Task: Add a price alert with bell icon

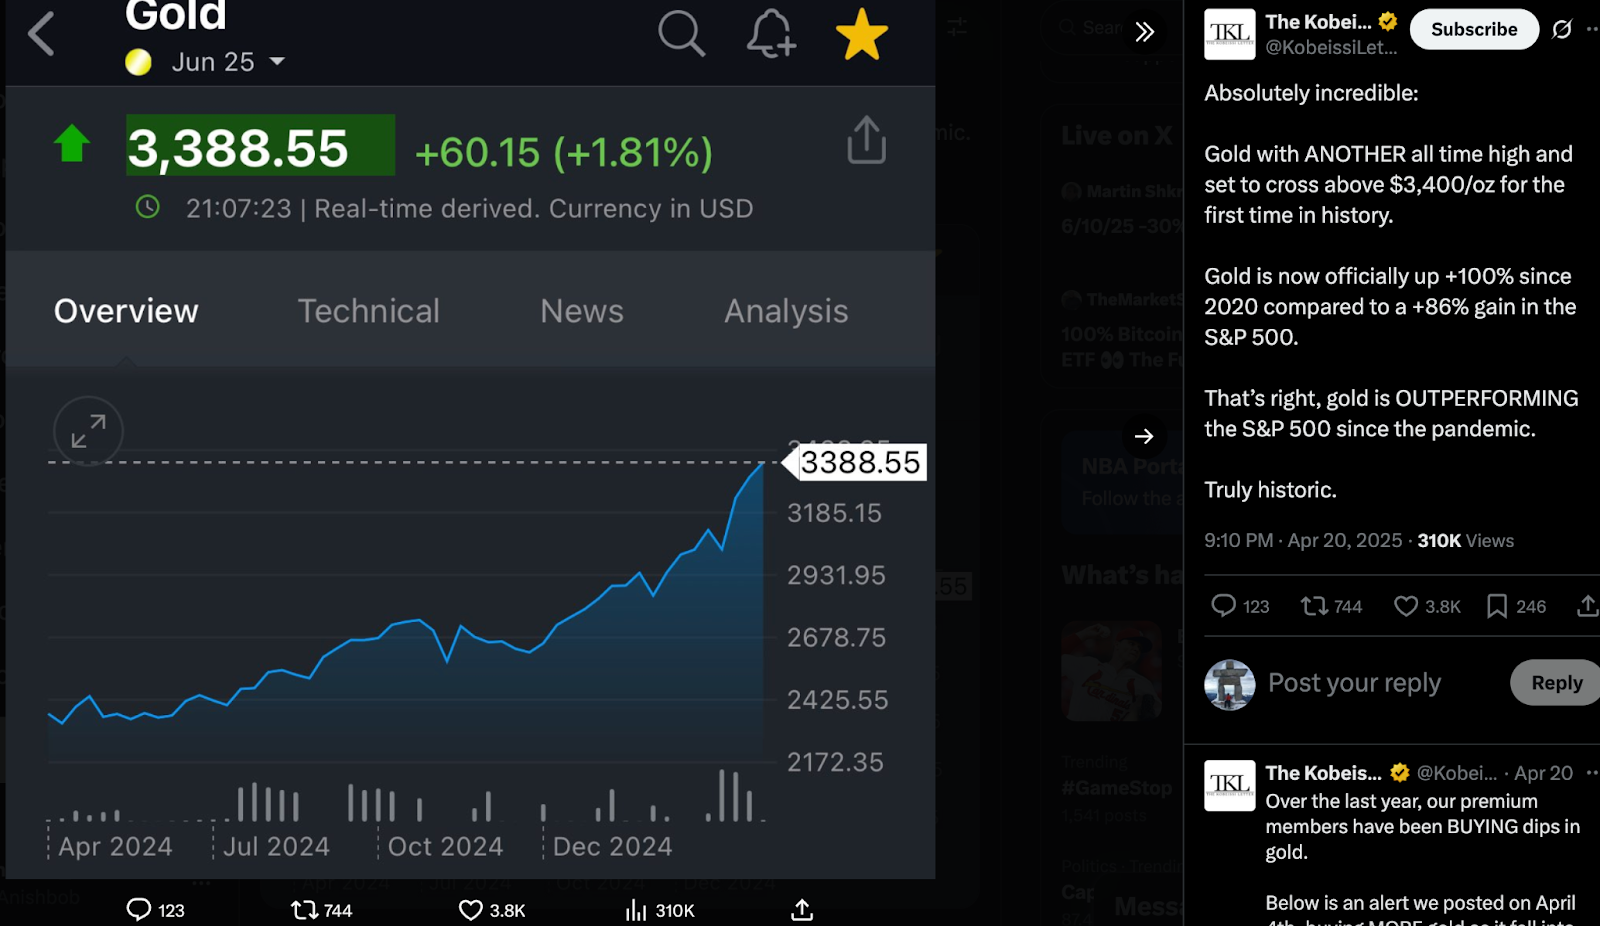Action: click(771, 34)
